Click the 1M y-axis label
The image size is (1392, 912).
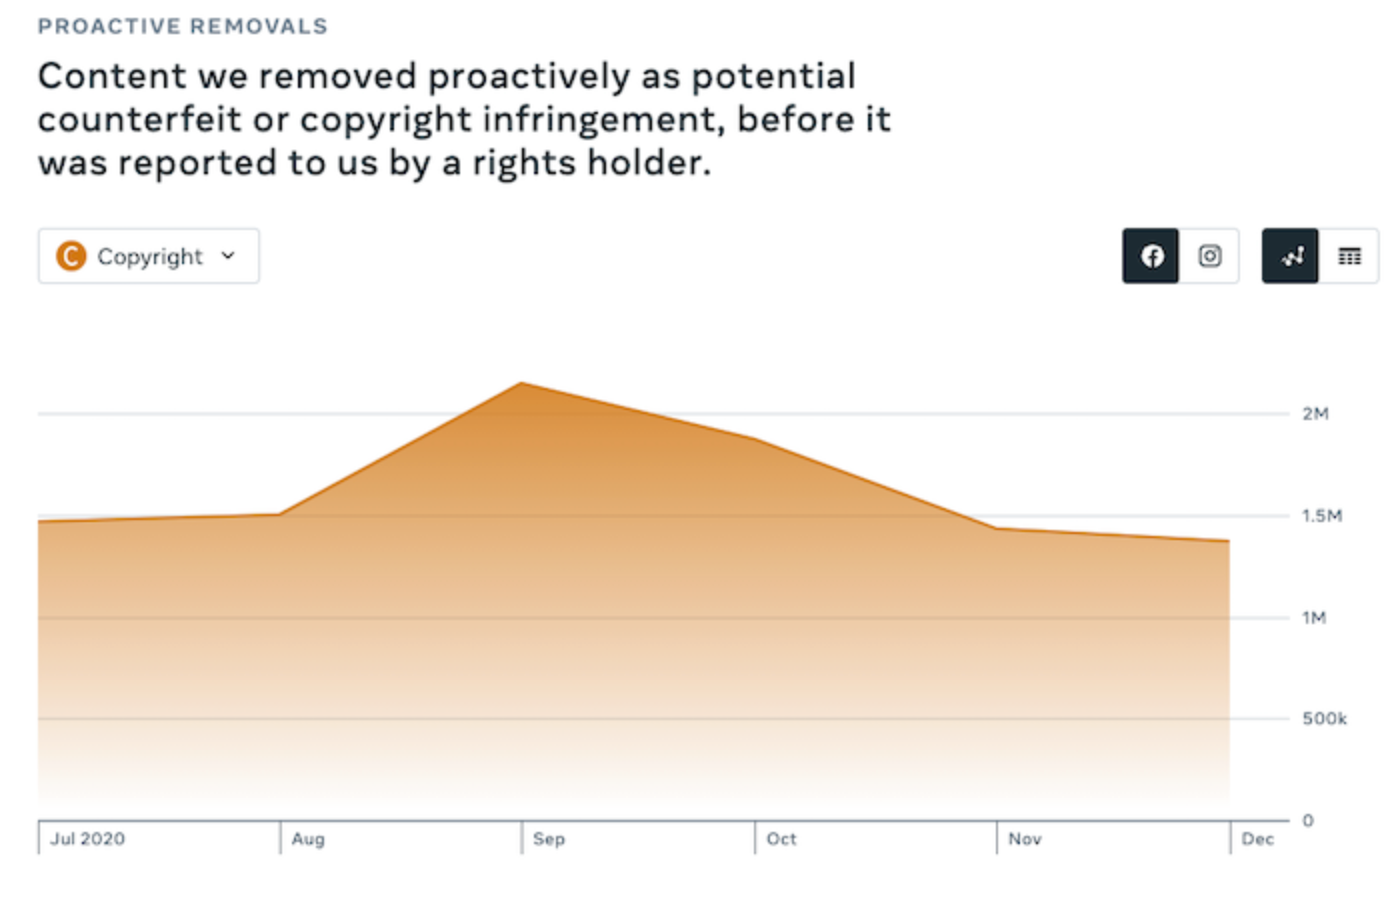pos(1314,618)
